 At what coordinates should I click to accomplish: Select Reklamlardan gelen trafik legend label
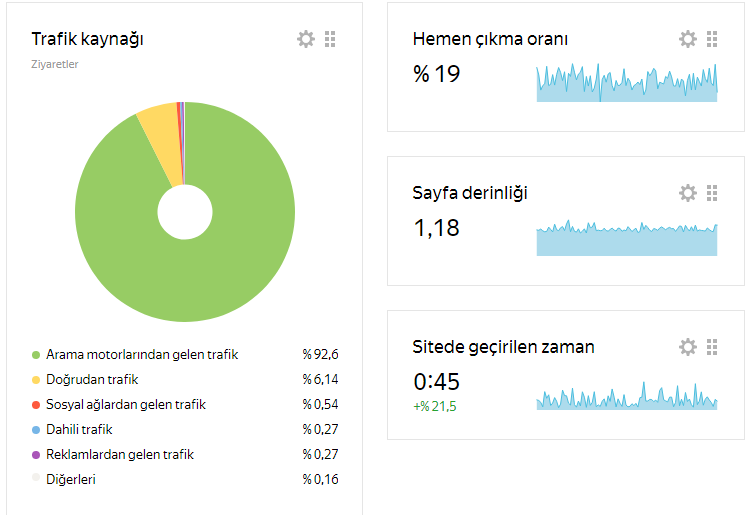[120, 455]
